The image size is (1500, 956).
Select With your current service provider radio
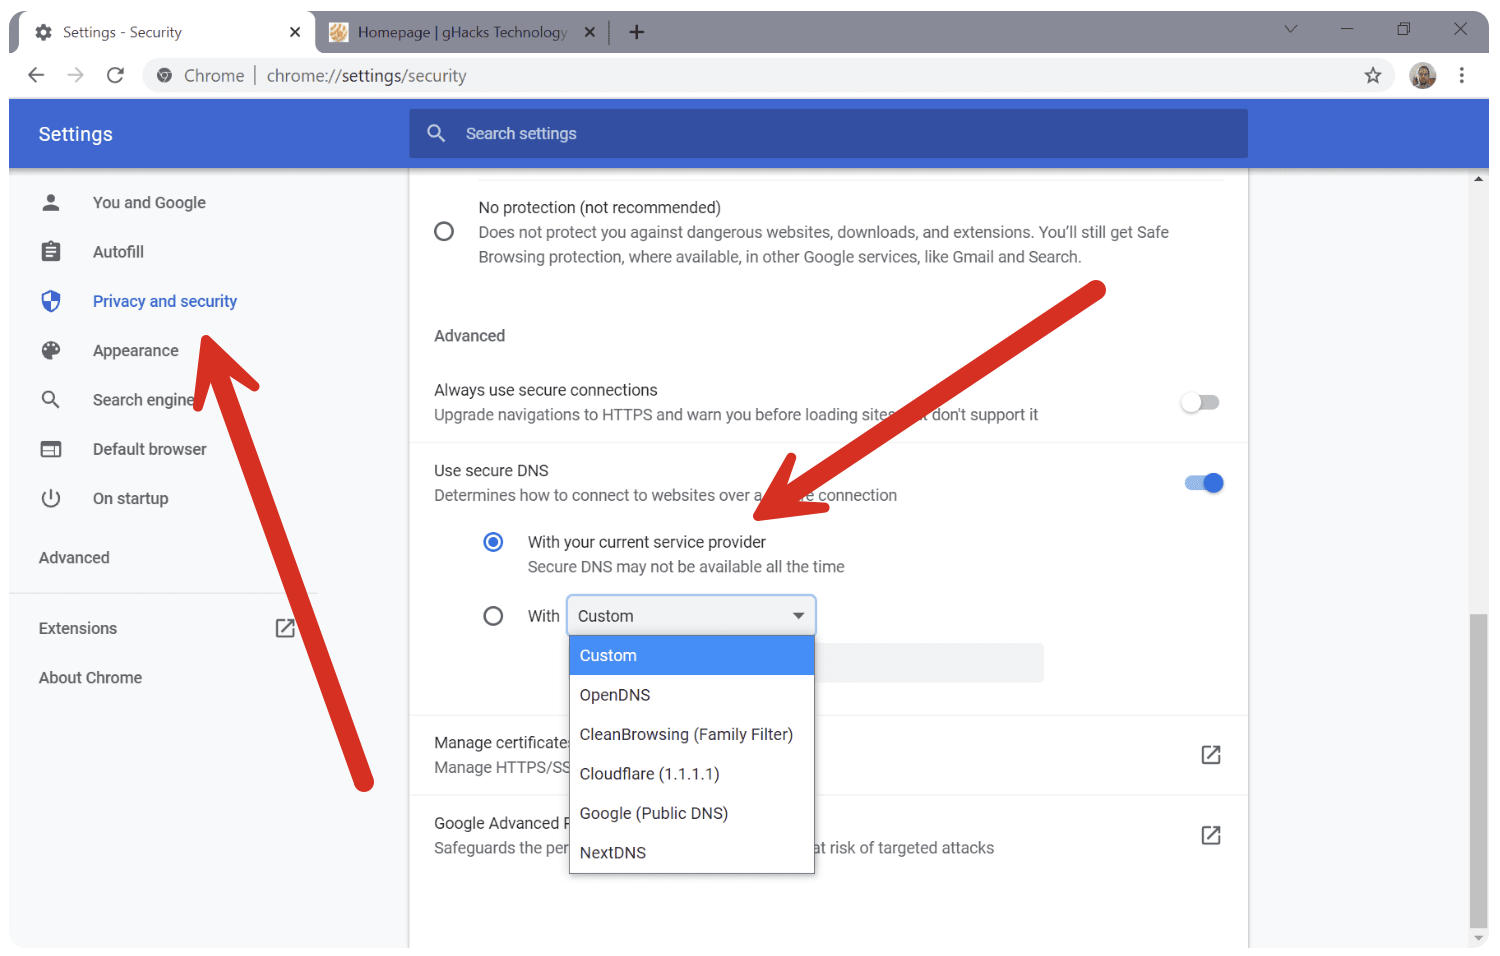(x=493, y=542)
